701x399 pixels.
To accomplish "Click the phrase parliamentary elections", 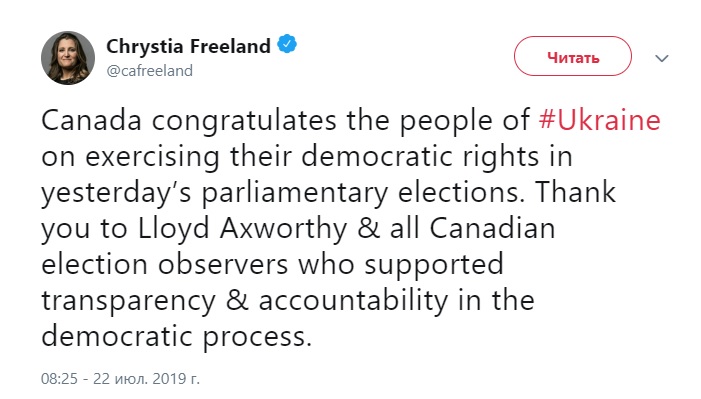I will click(364, 193).
